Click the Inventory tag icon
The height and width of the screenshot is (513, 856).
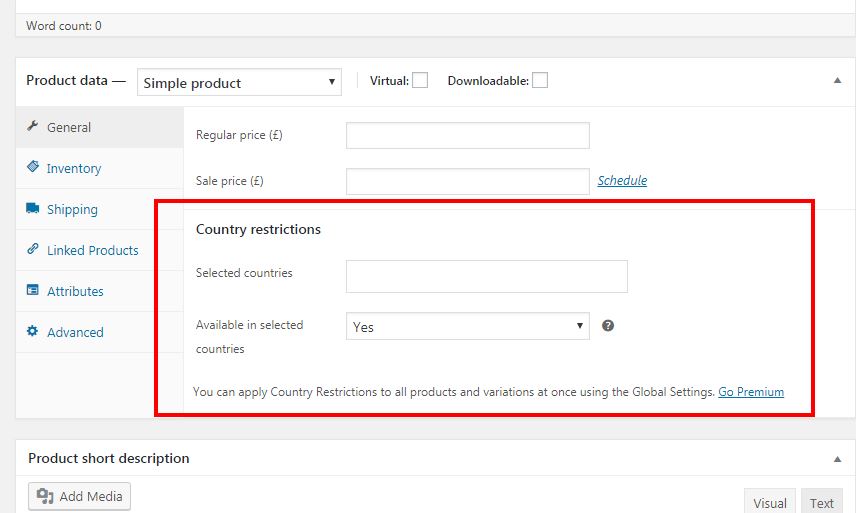[x=32, y=168]
